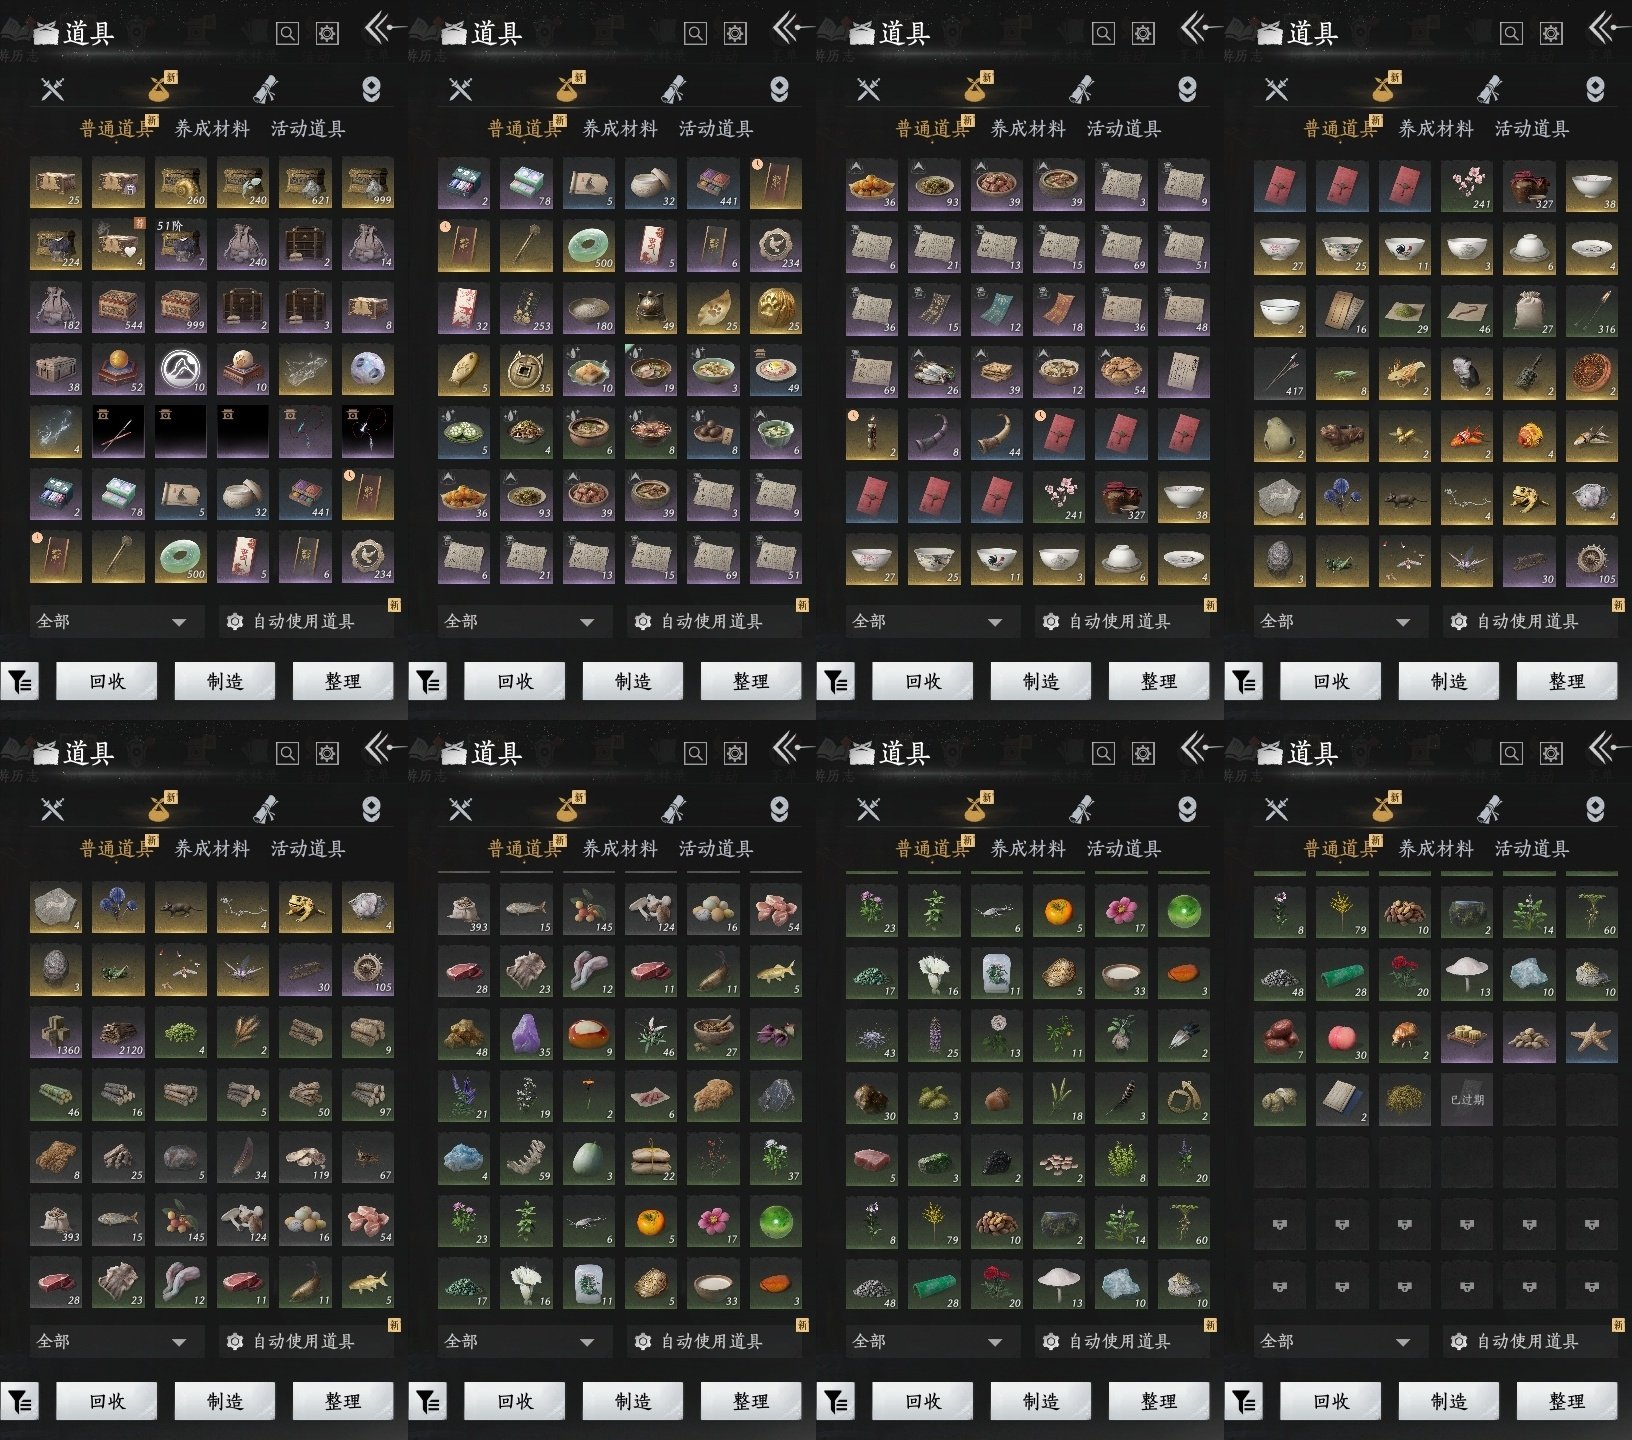Click 整理 button in top-row third panel
The width and height of the screenshot is (1632, 1440).
pyautogui.click(x=1159, y=681)
